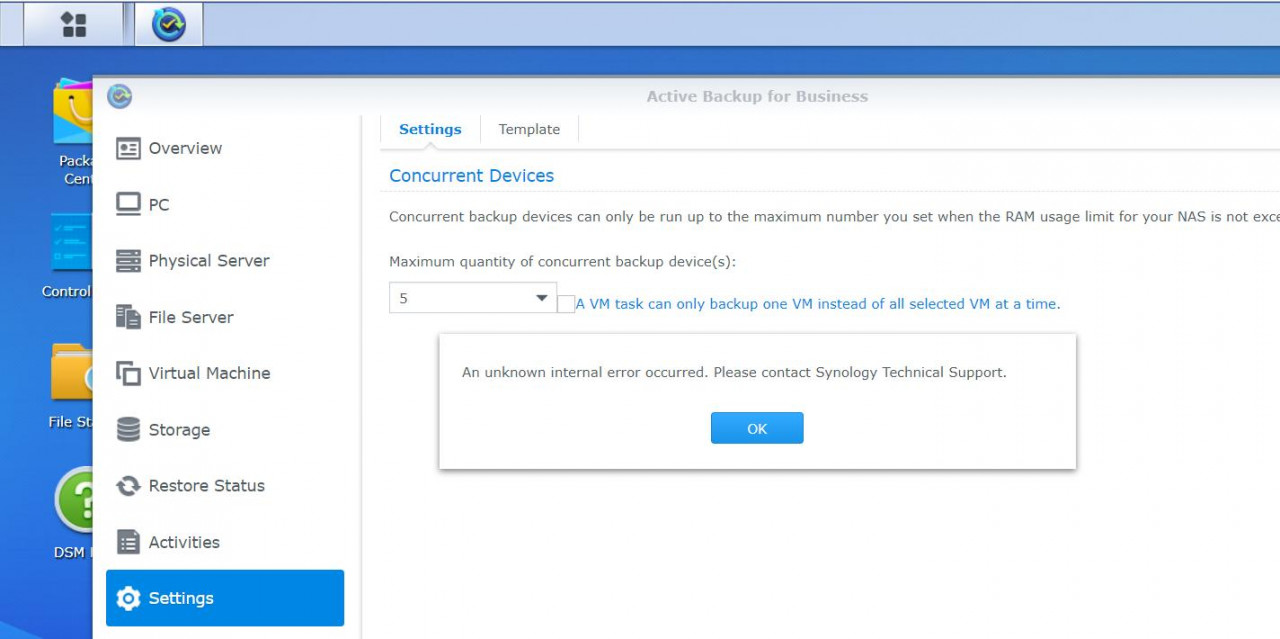Click the Storage database icon

point(128,430)
